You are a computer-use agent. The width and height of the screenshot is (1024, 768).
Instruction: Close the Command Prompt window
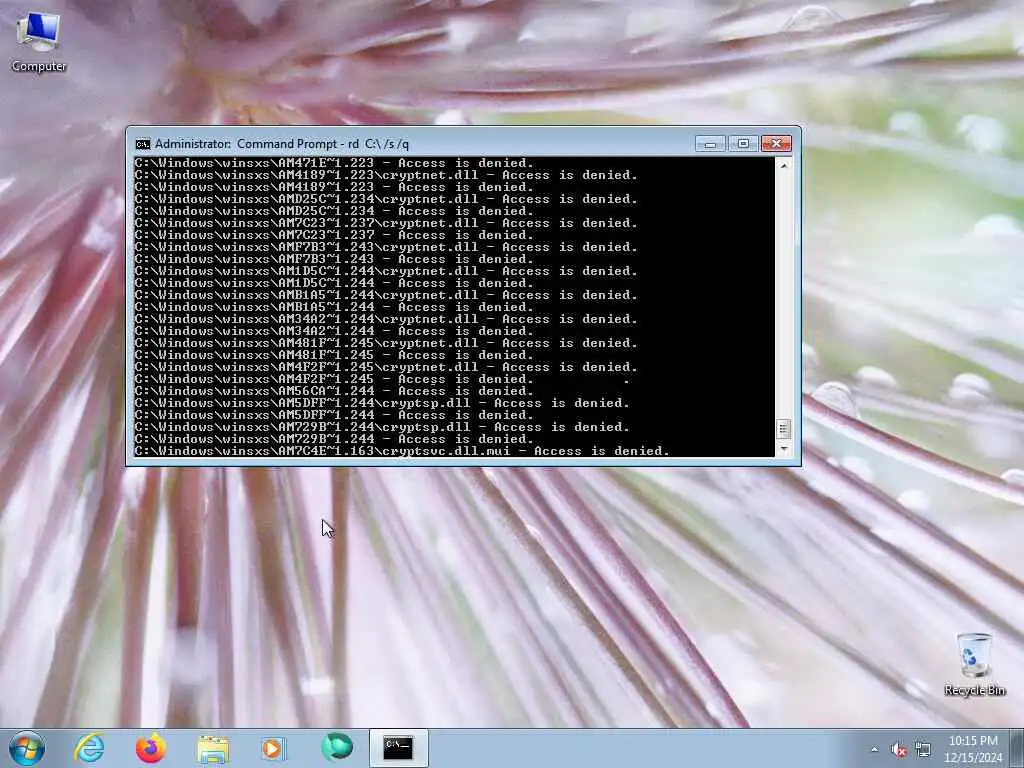pos(776,144)
